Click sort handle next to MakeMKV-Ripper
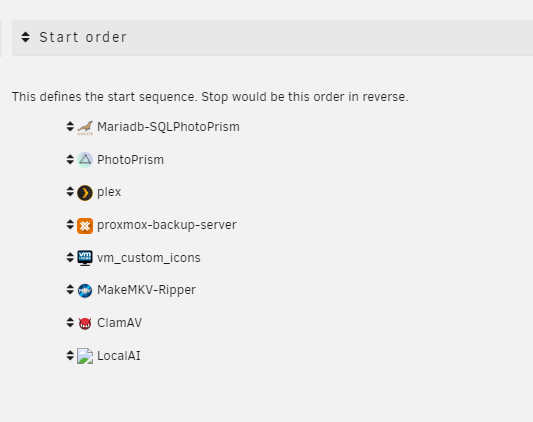Image resolution: width=533 pixels, height=422 pixels. (70, 289)
